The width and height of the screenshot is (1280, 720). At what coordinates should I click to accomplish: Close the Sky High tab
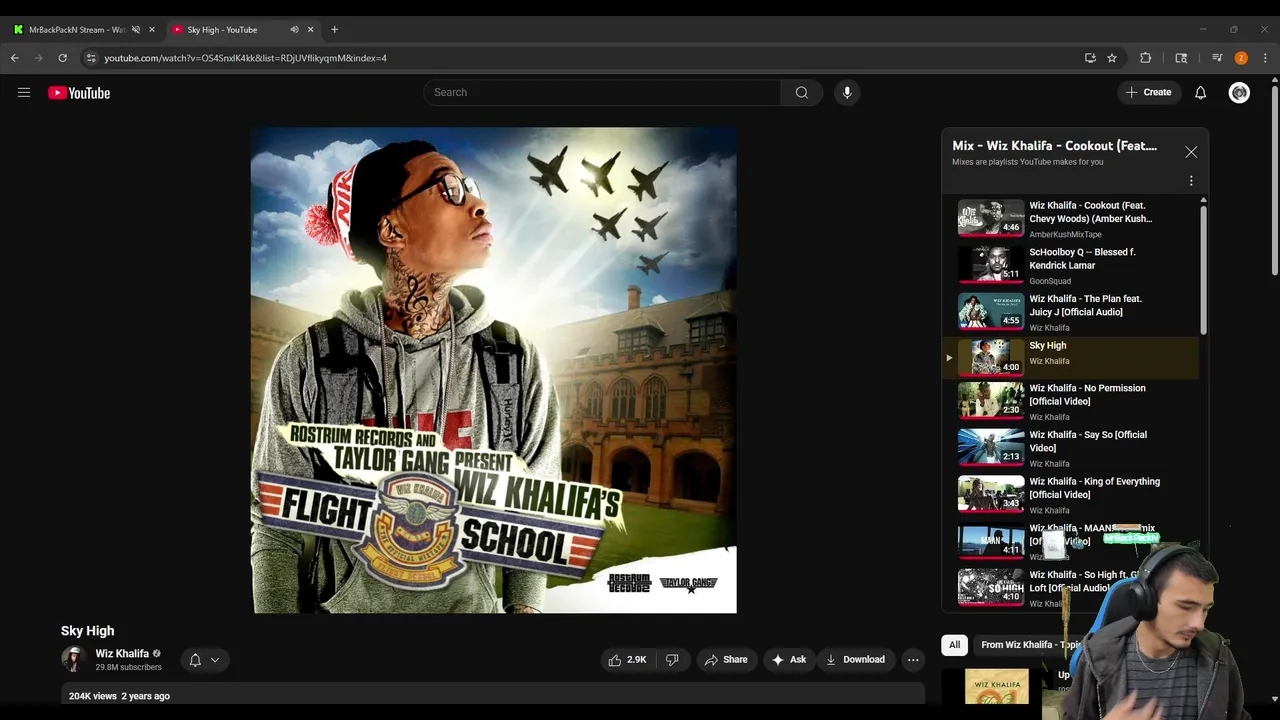pos(310,30)
